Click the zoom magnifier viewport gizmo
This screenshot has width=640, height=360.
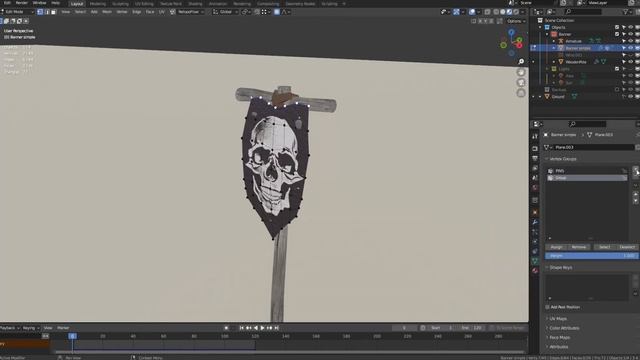point(521,62)
